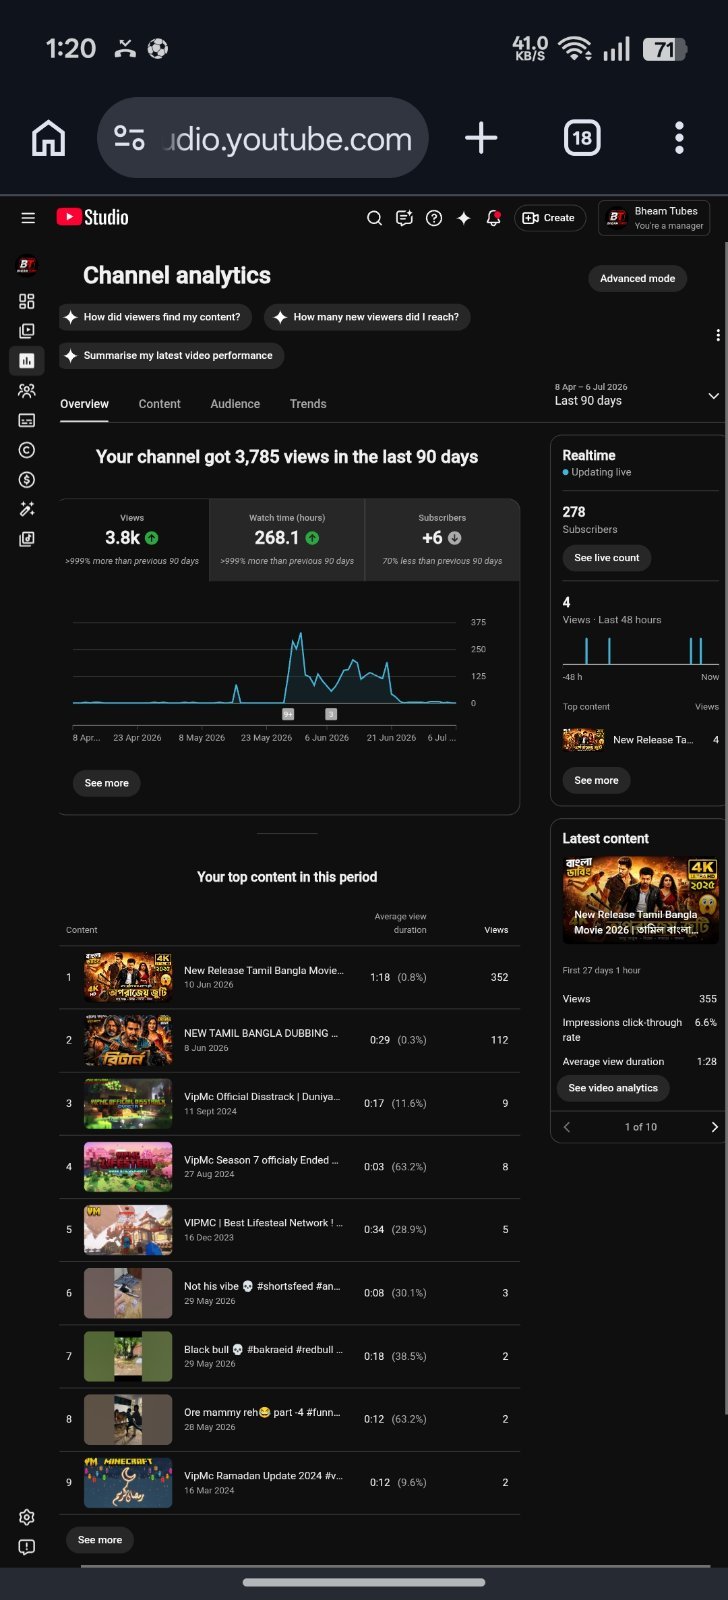Open the Earn dollar icon in sidebar
Screen dimensions: 728x1600
coord(27,480)
